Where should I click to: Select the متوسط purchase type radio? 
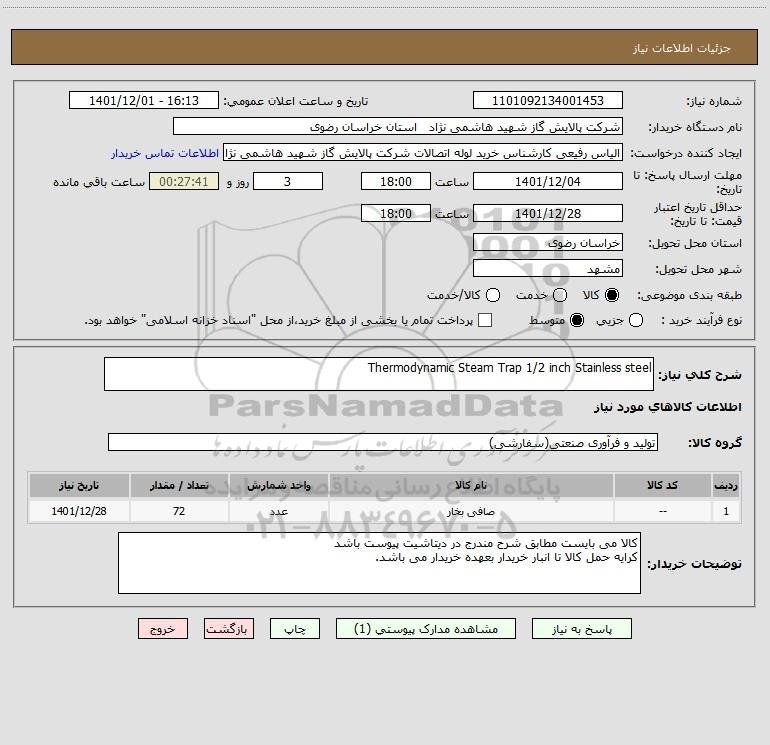coord(577,320)
